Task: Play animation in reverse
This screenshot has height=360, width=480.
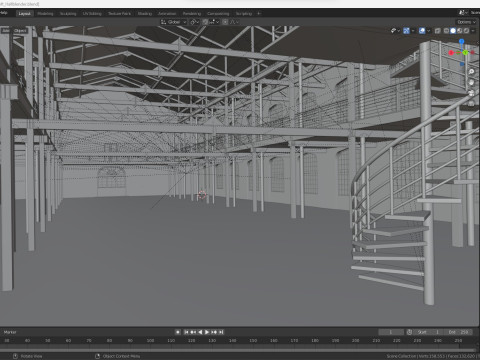Action: (x=200, y=332)
